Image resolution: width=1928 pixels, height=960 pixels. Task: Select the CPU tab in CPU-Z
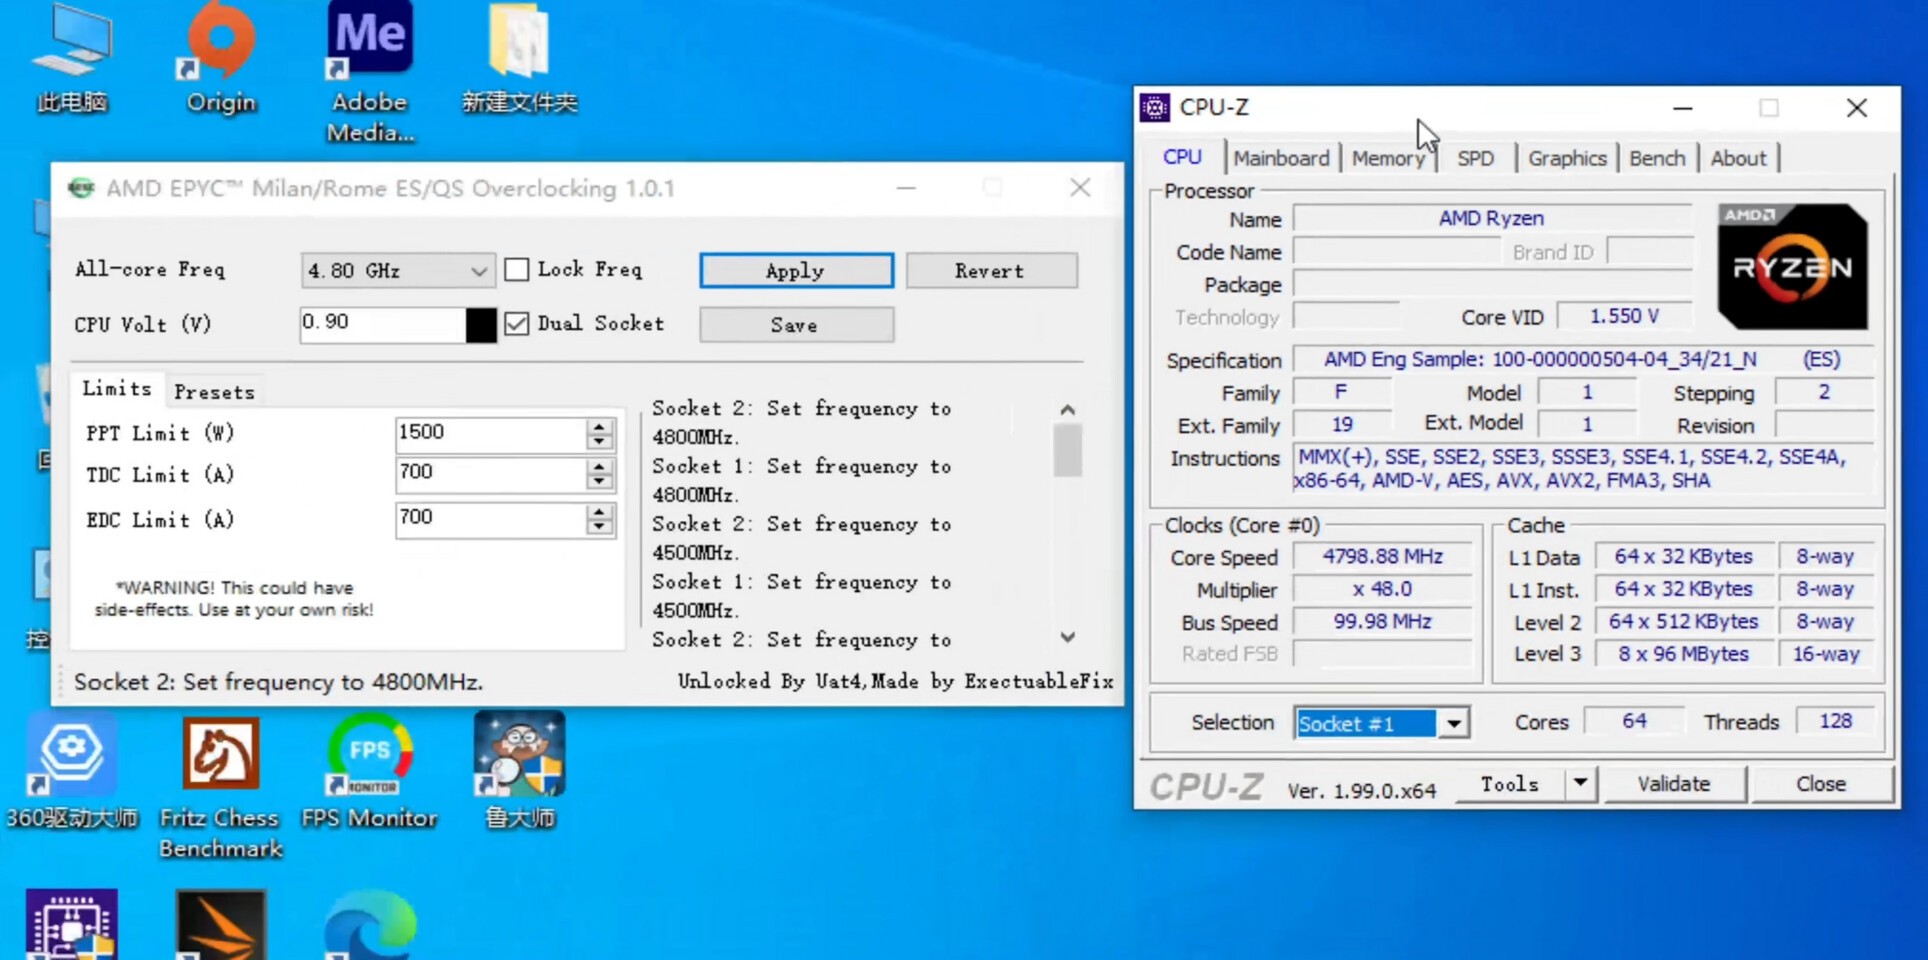coord(1182,157)
